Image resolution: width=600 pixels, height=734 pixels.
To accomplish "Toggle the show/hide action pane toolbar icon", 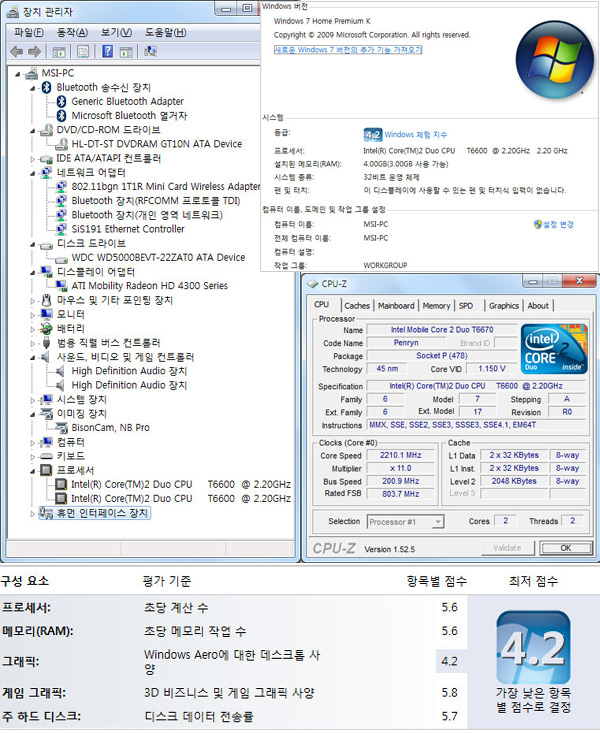I will (126, 51).
